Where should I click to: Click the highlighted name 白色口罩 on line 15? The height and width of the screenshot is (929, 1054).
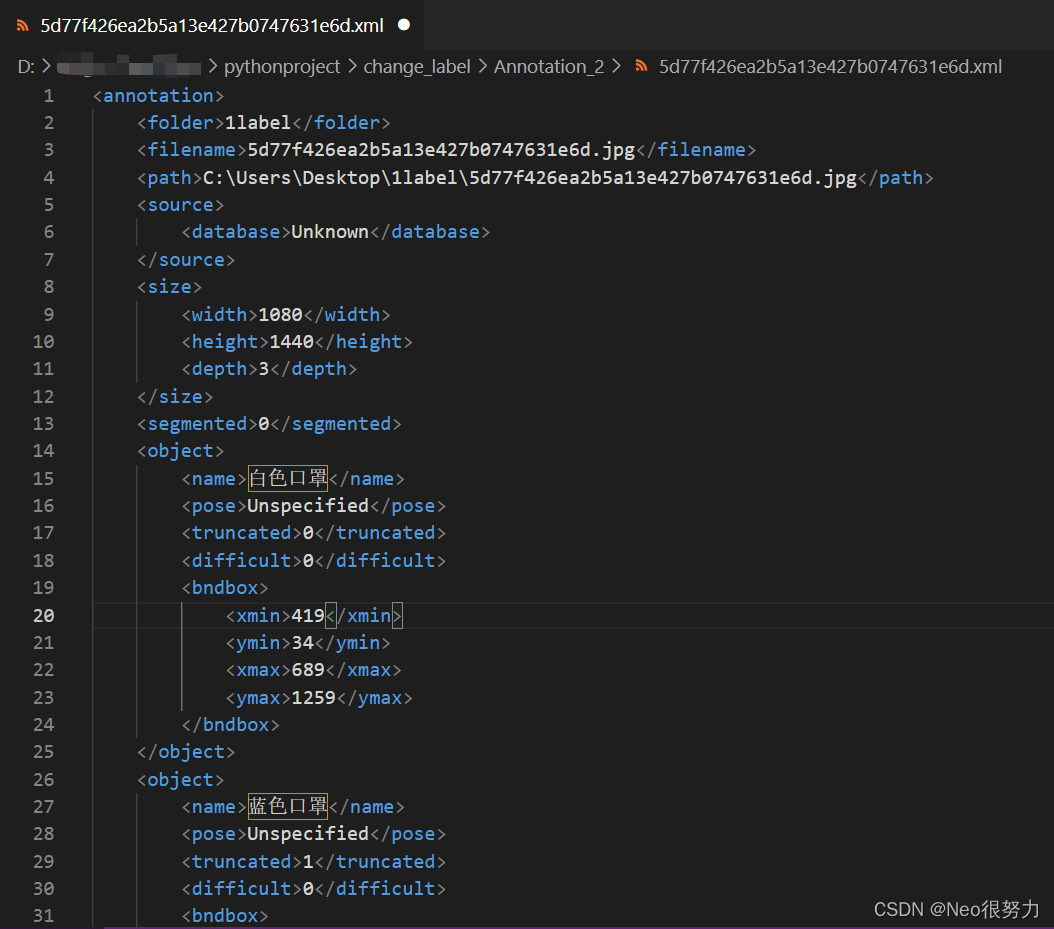tap(288, 479)
